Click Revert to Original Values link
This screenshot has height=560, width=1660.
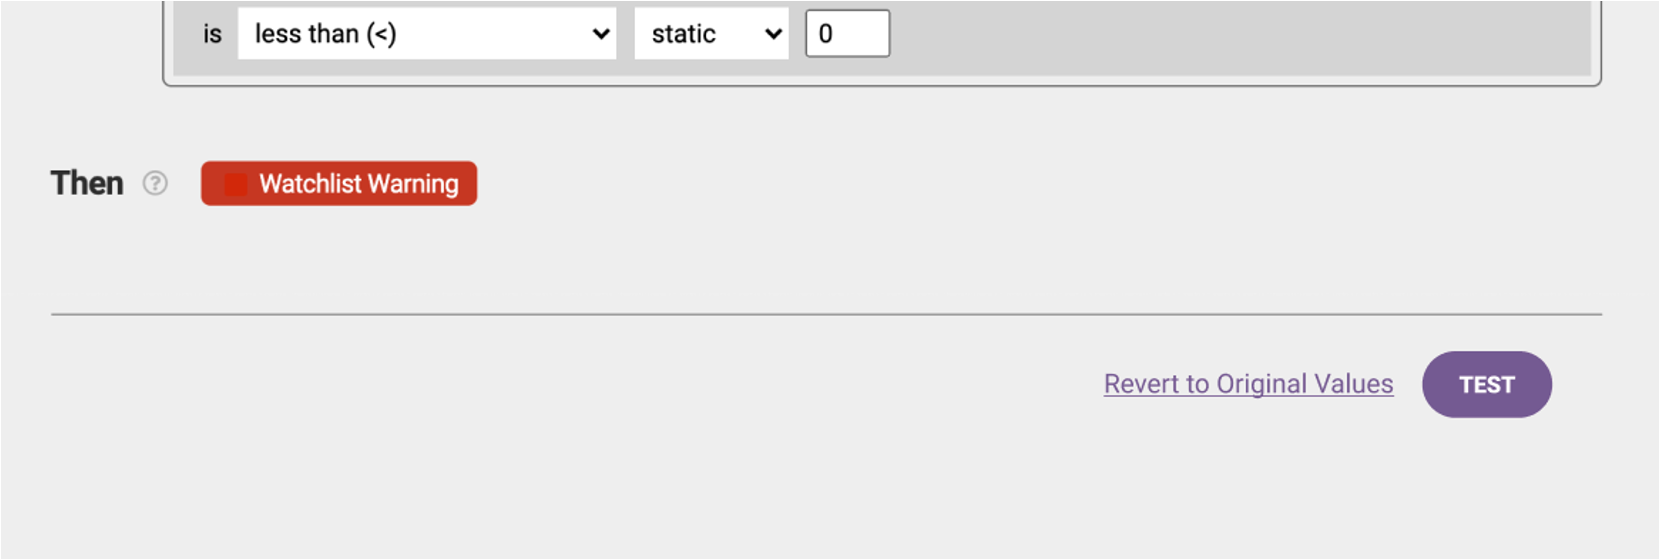(1248, 384)
